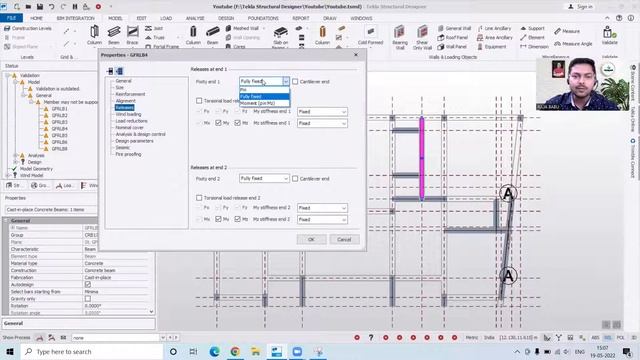Click the Construction Levels tool
The image size is (640, 360).
[28, 28]
